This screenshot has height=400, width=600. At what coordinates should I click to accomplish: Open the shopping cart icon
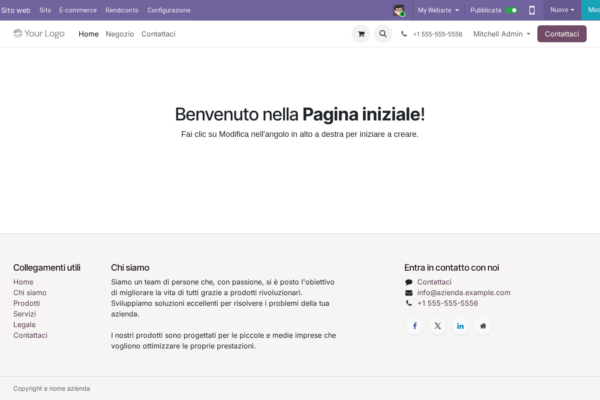pyautogui.click(x=361, y=34)
